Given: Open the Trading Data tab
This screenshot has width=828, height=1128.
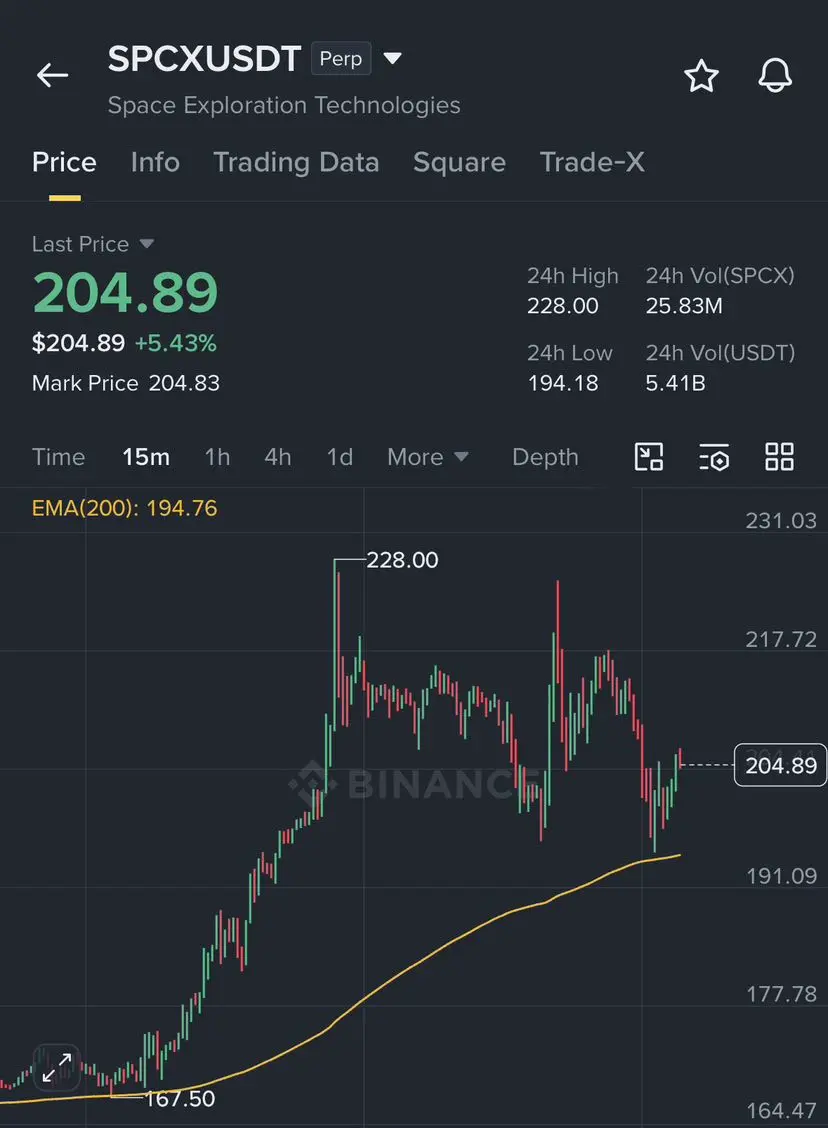Looking at the screenshot, I should coord(296,163).
